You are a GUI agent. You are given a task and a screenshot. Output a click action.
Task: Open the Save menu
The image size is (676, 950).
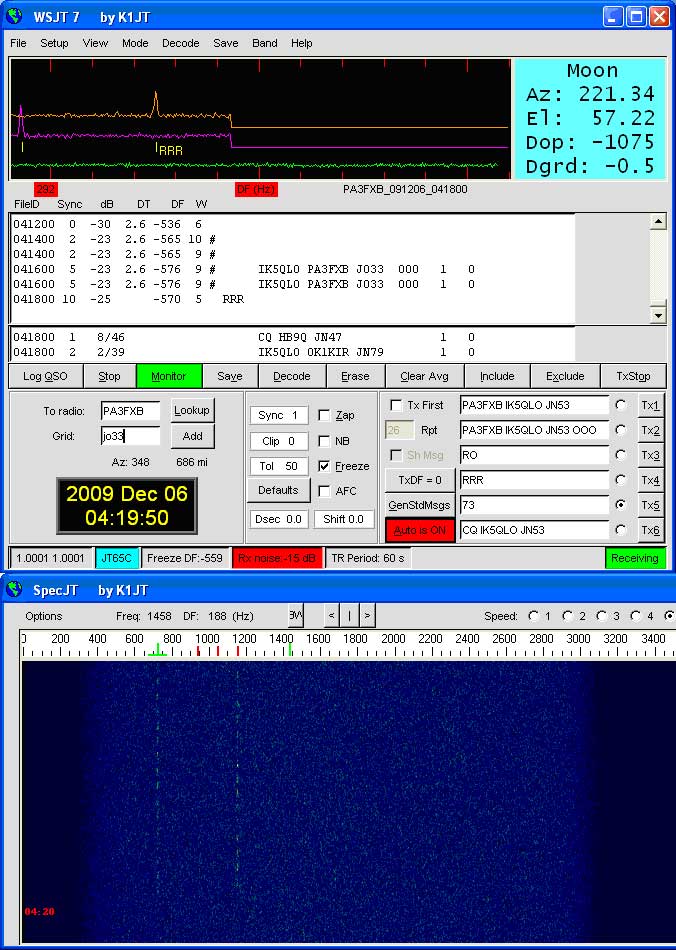tap(225, 43)
